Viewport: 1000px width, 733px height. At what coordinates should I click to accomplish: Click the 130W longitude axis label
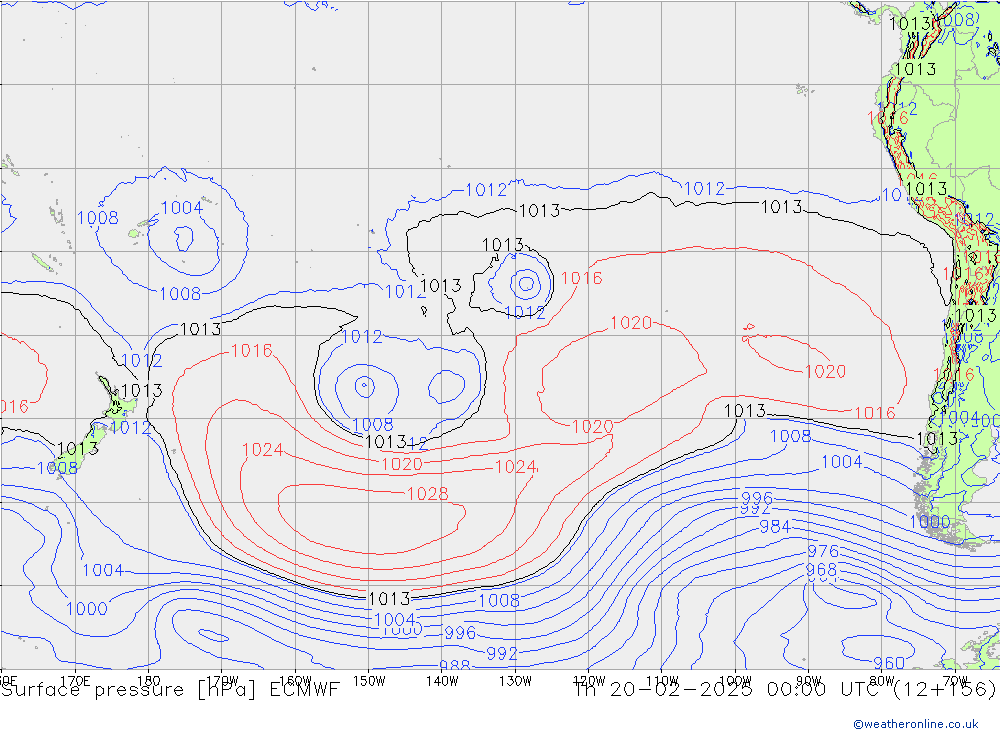pyautogui.click(x=515, y=681)
